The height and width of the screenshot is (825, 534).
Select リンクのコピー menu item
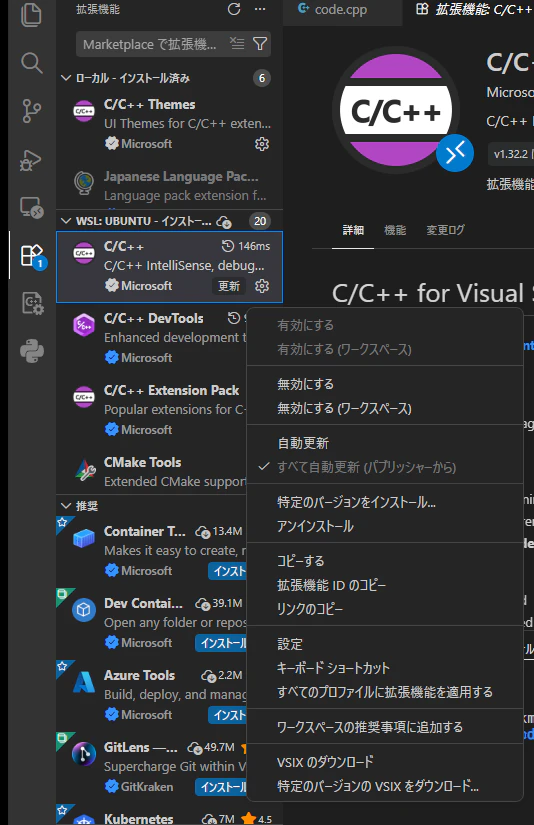[x=385, y=609]
